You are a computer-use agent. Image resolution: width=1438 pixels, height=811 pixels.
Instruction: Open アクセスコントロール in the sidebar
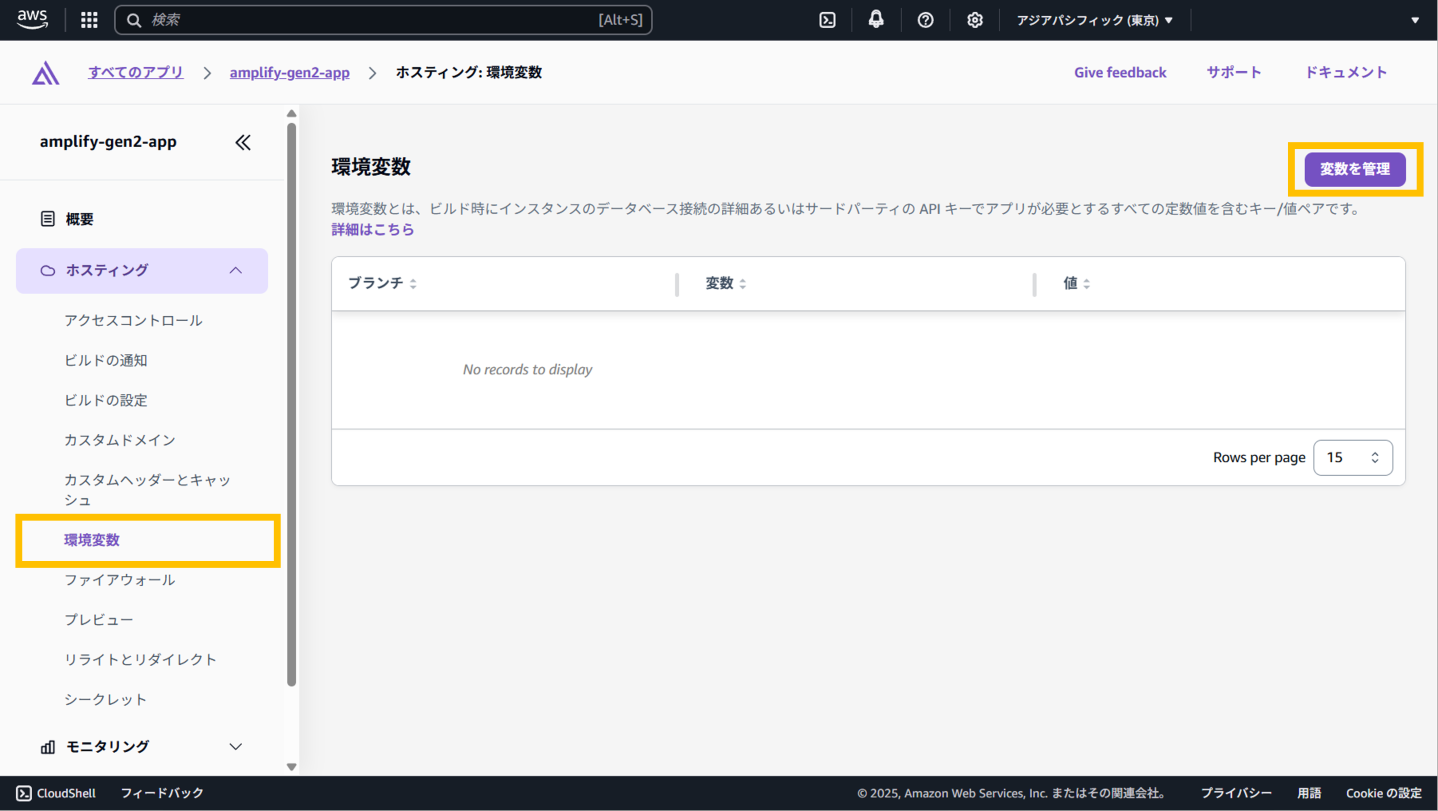(133, 320)
